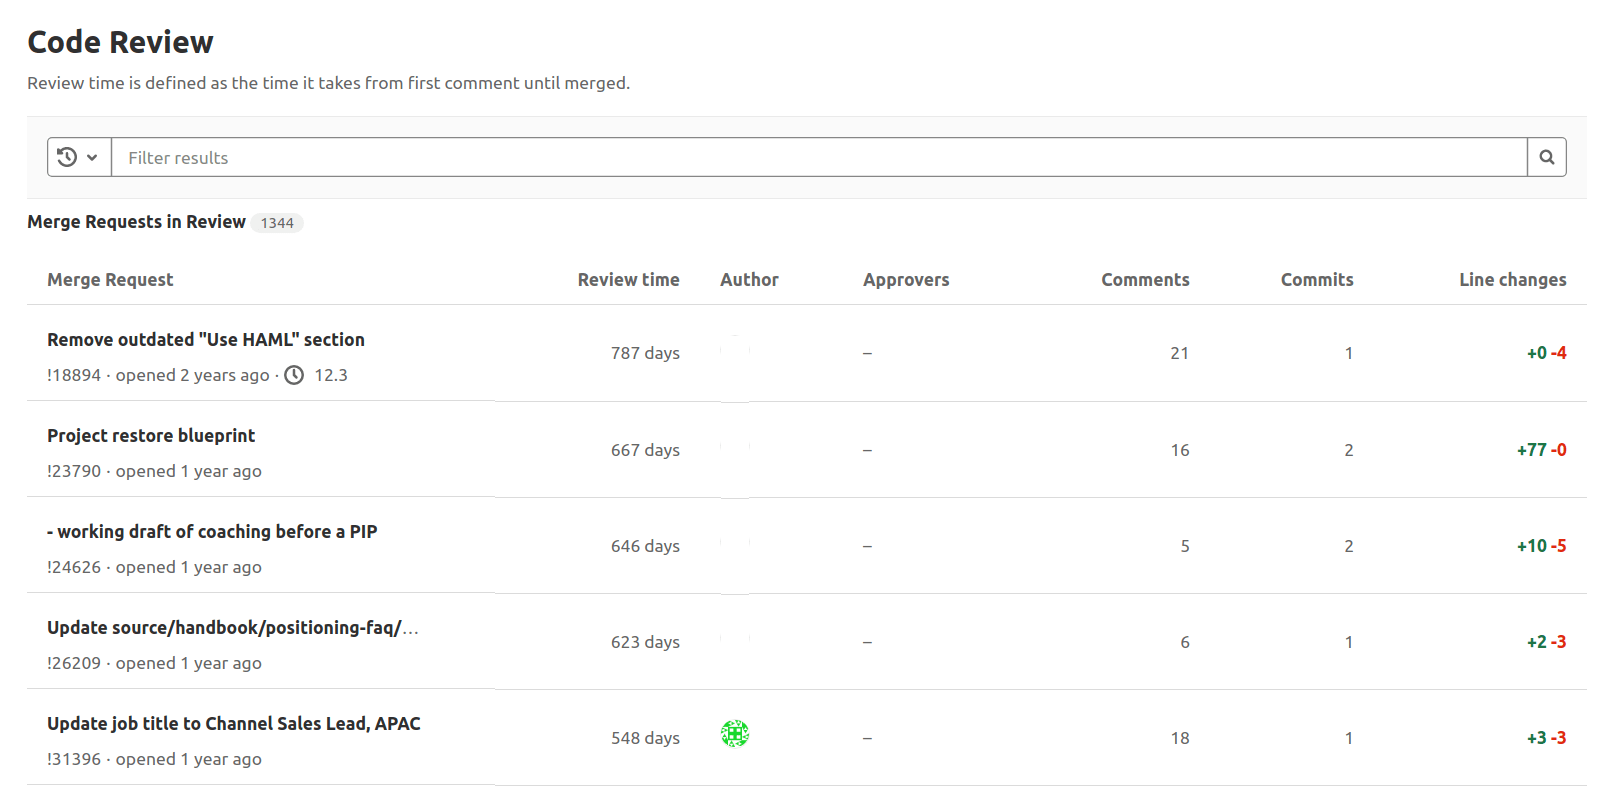Screen dimensions: 1610x787
Task: Click the 12.3 milestone label
Action: coord(331,375)
